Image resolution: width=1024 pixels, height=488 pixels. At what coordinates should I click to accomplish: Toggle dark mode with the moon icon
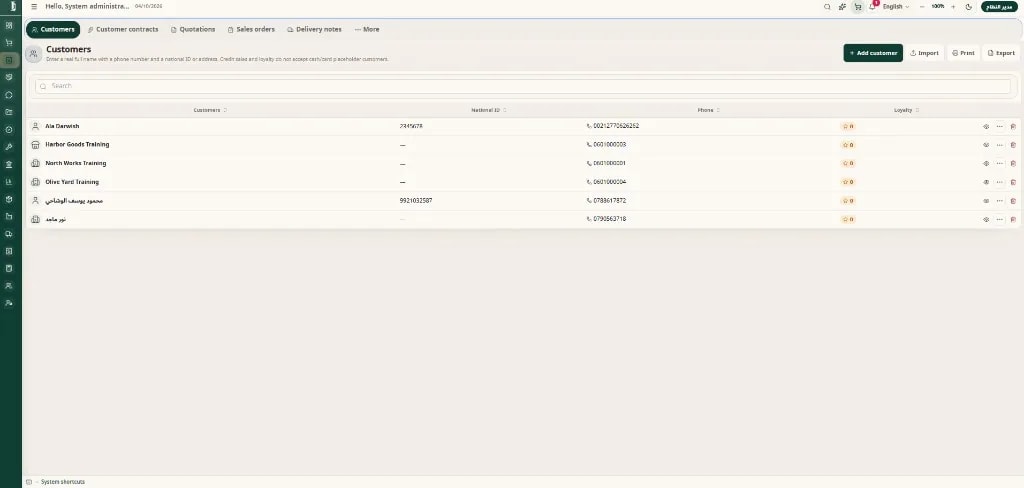(968, 7)
